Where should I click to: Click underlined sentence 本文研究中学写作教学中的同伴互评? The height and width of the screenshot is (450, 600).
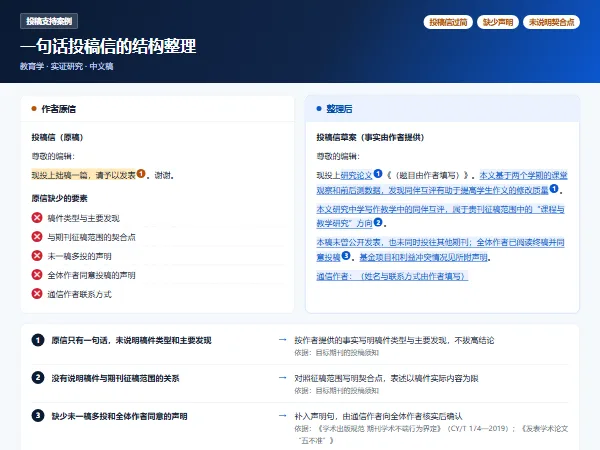click(x=440, y=216)
